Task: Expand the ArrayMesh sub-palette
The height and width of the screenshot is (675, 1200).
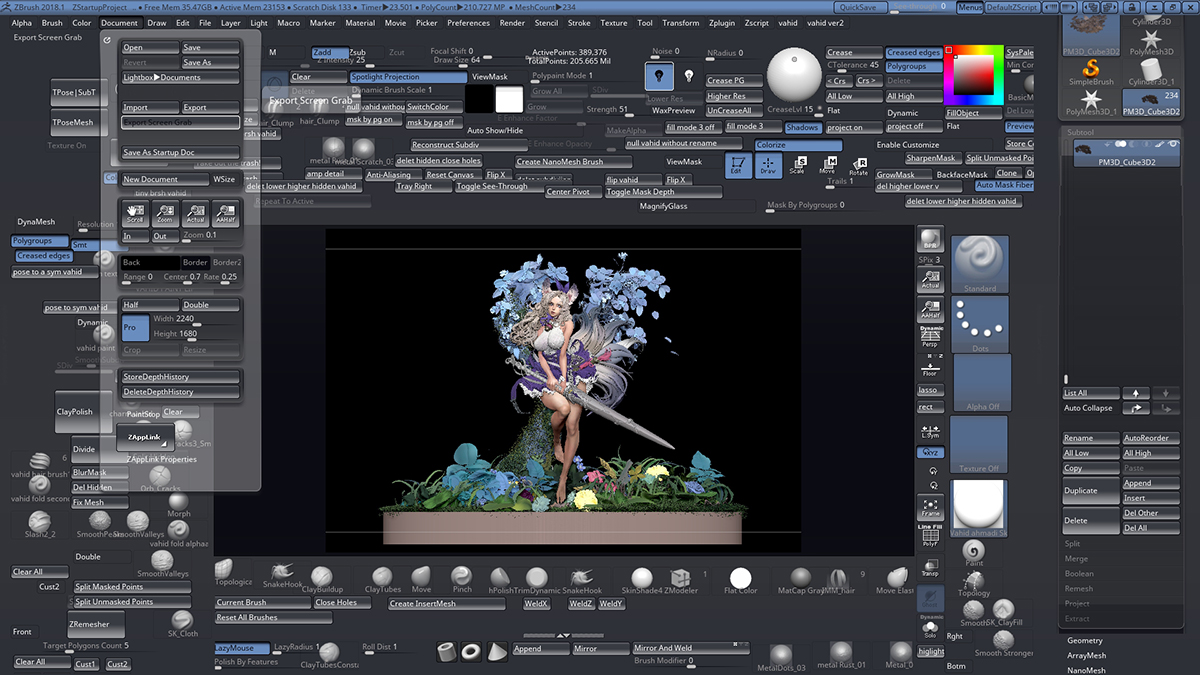Action: (1087, 656)
